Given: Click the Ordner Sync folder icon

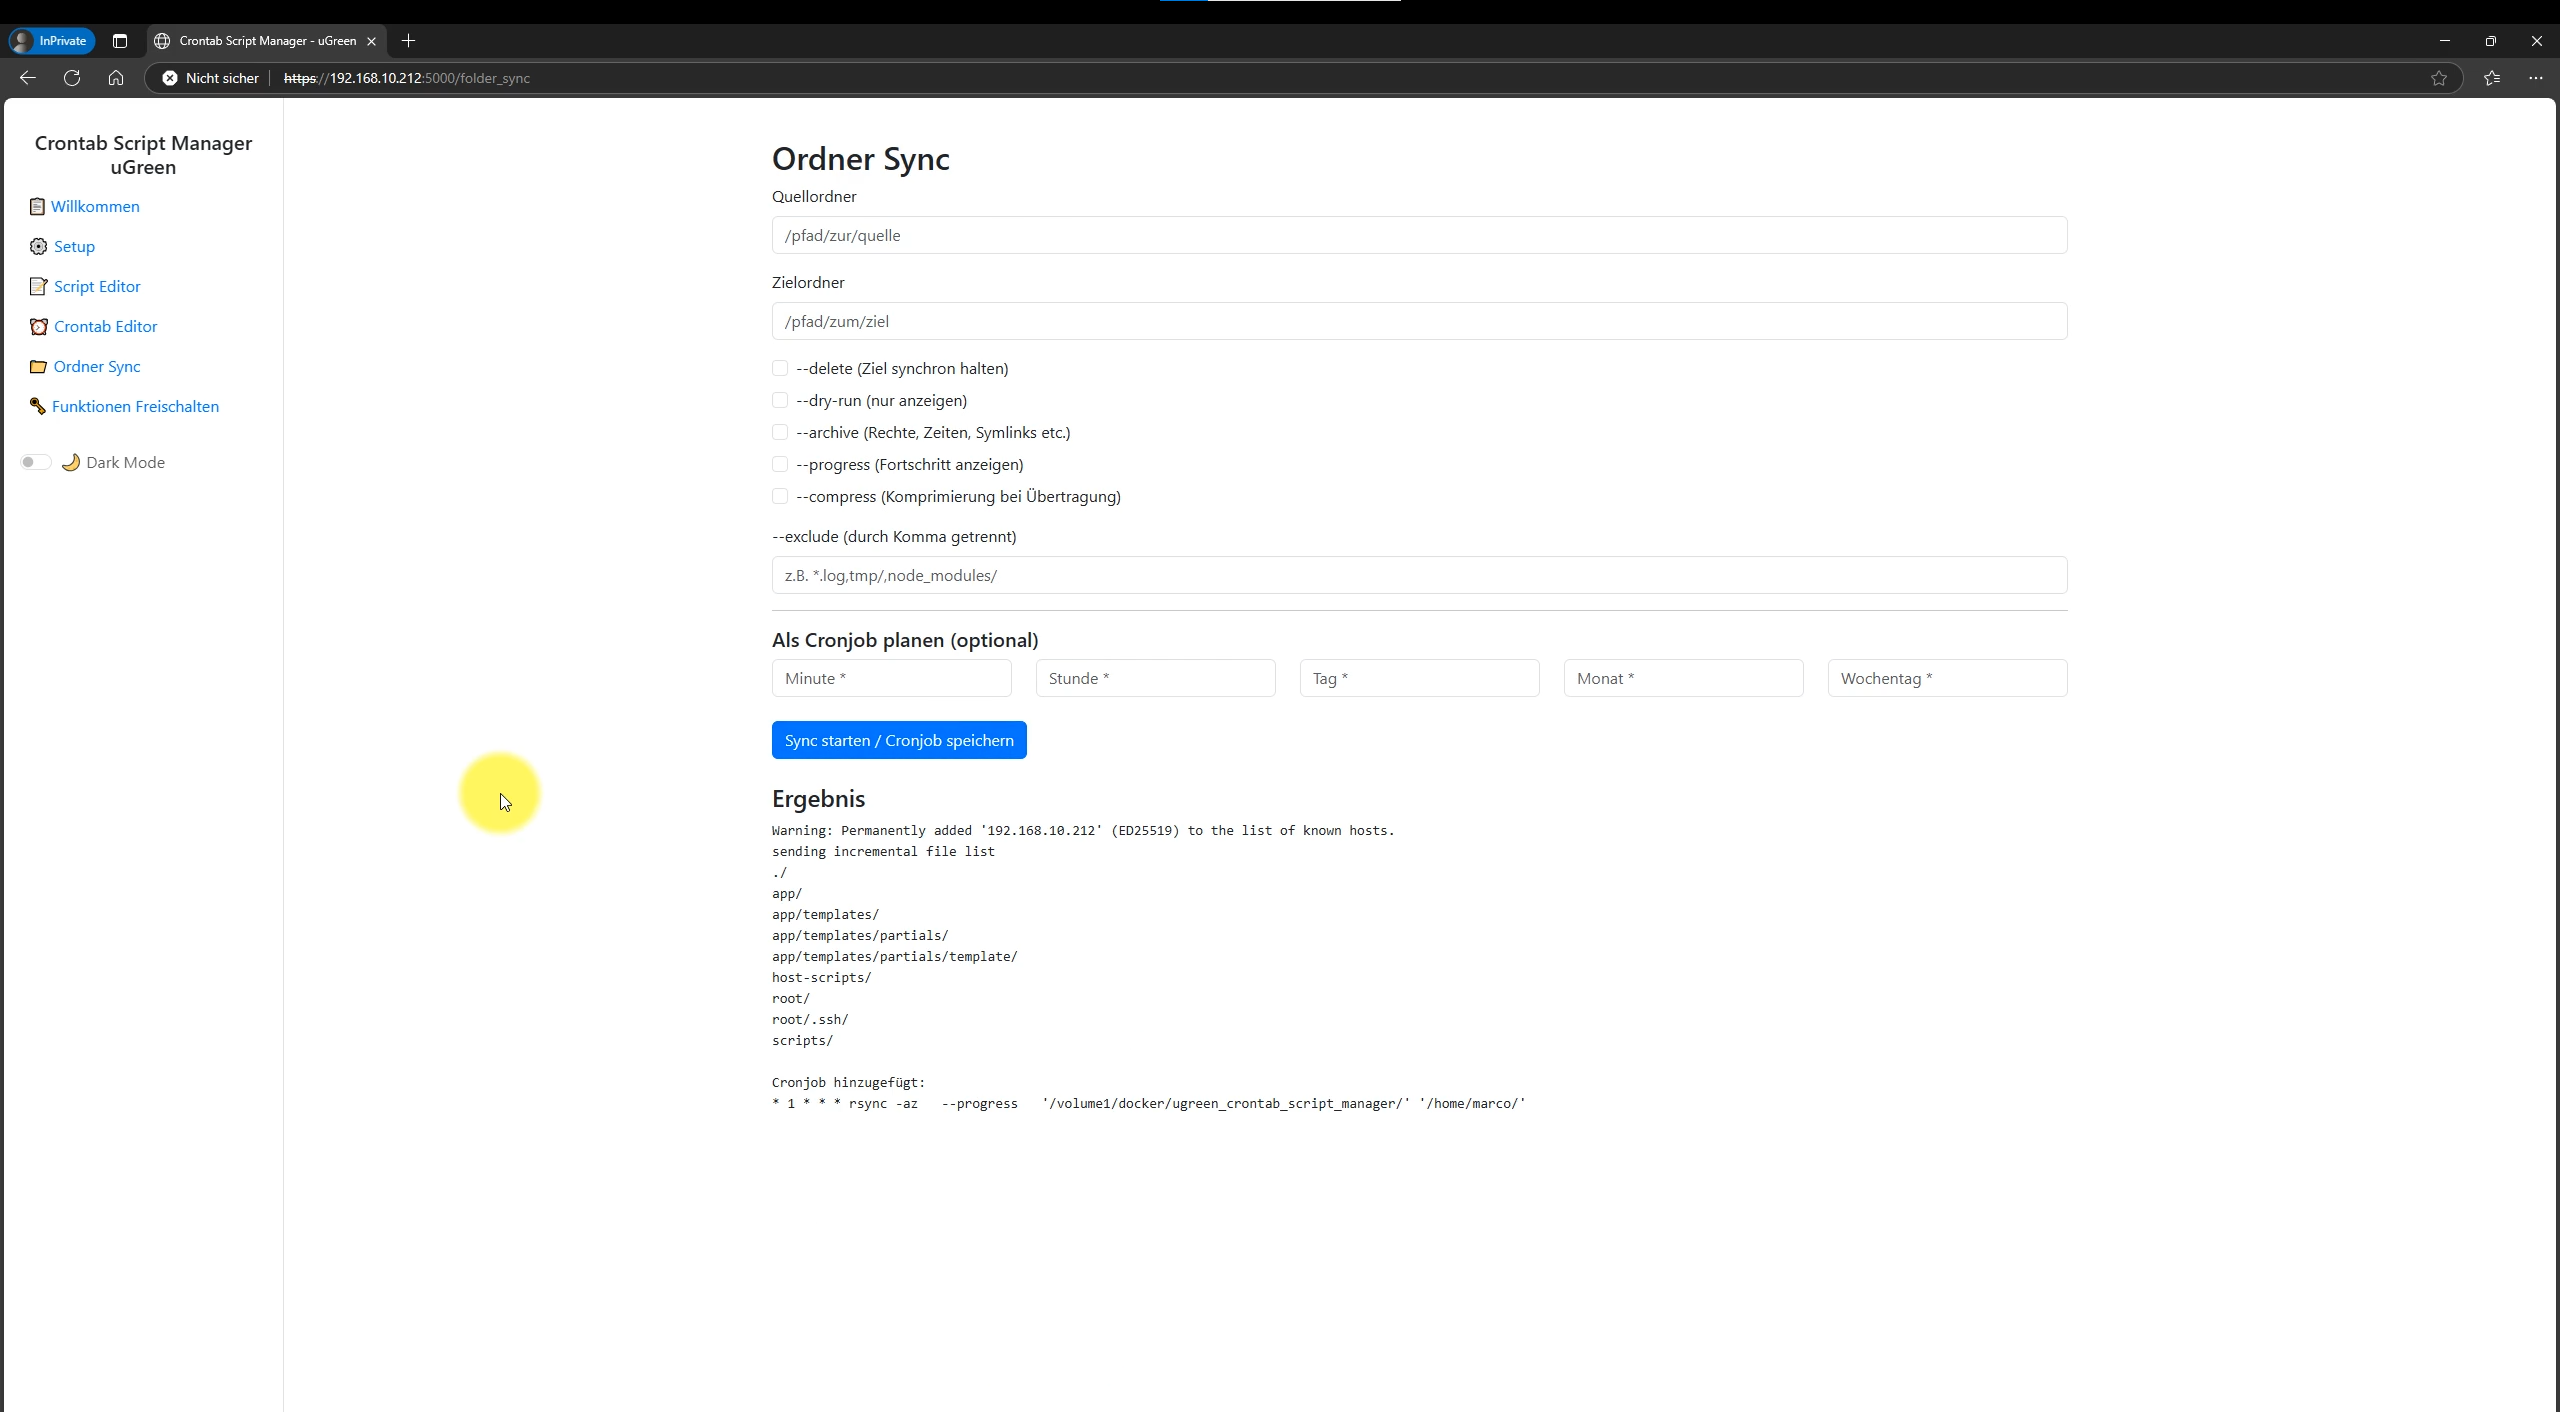Looking at the screenshot, I should (38, 366).
